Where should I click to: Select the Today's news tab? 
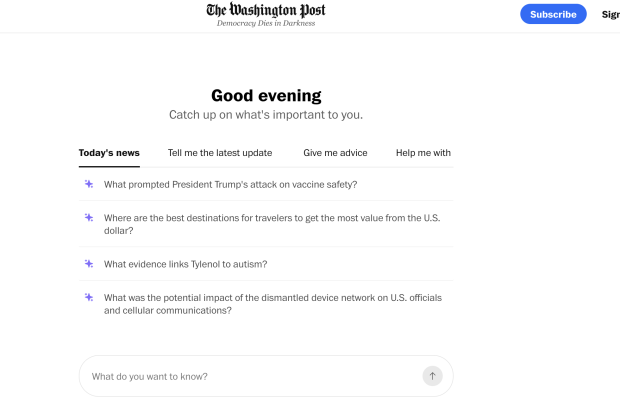[x=109, y=153]
